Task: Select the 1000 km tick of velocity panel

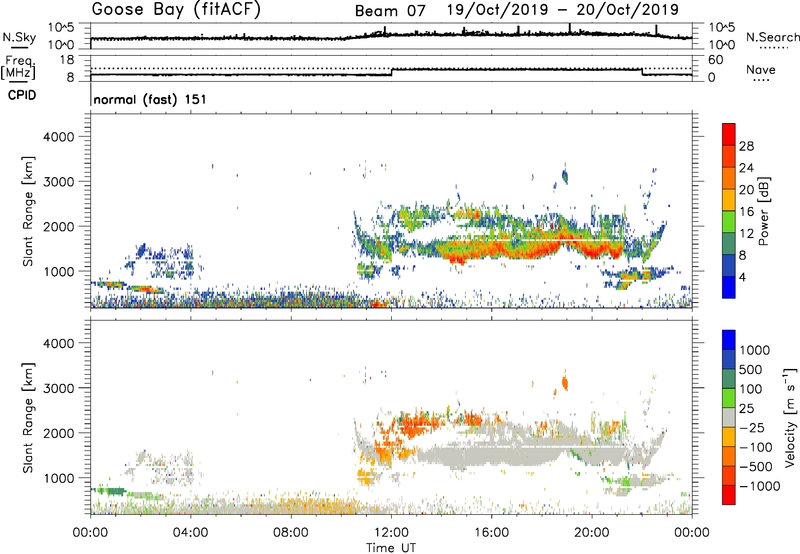Action: coord(58,478)
